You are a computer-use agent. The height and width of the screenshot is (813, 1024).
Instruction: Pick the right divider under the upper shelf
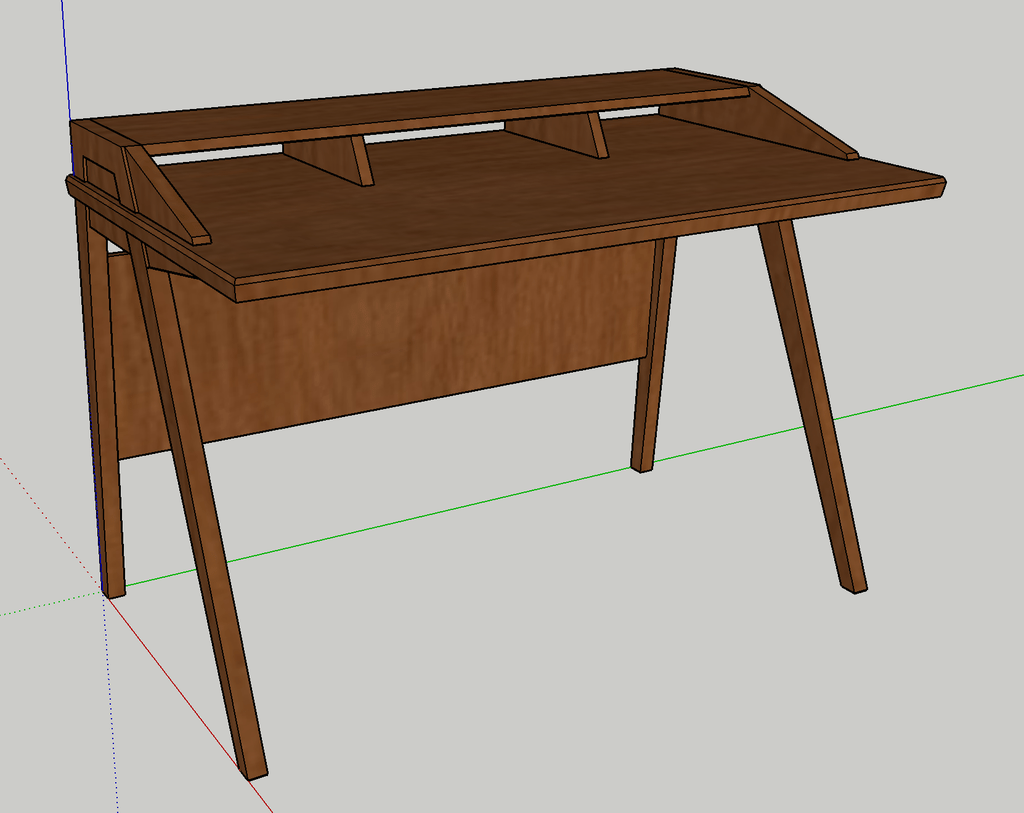tap(558, 133)
